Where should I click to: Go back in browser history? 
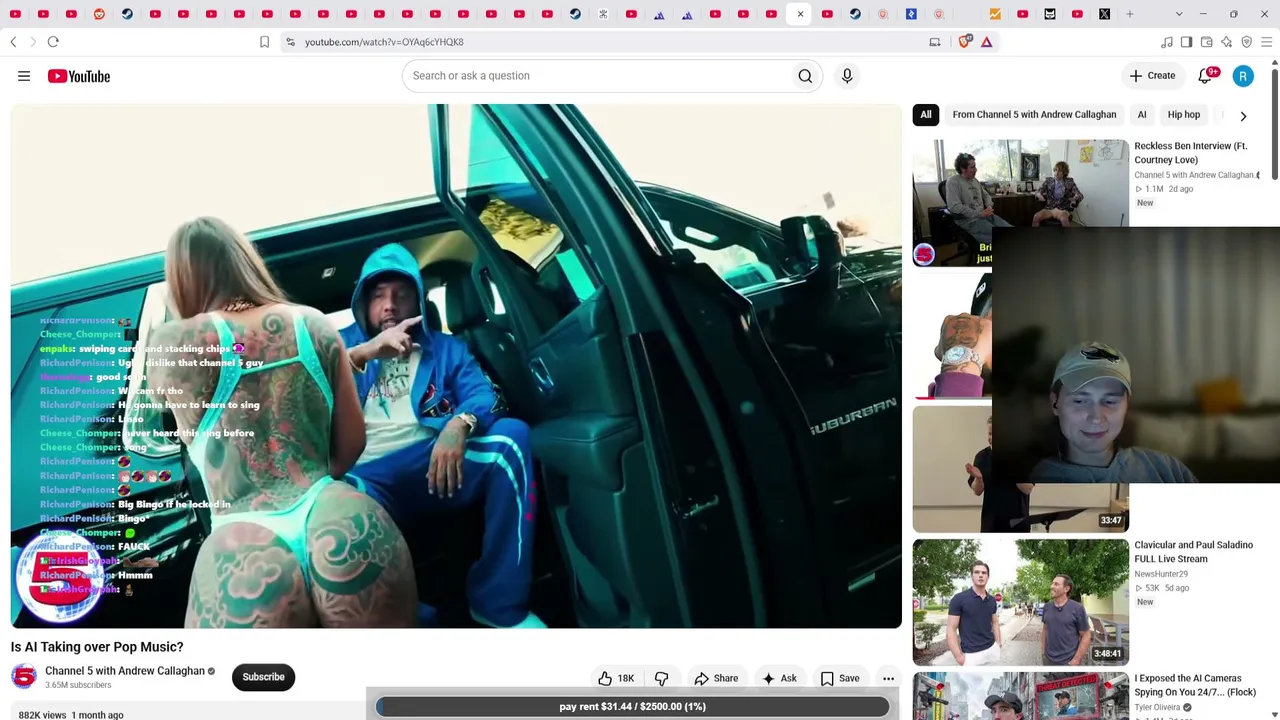tap(13, 42)
